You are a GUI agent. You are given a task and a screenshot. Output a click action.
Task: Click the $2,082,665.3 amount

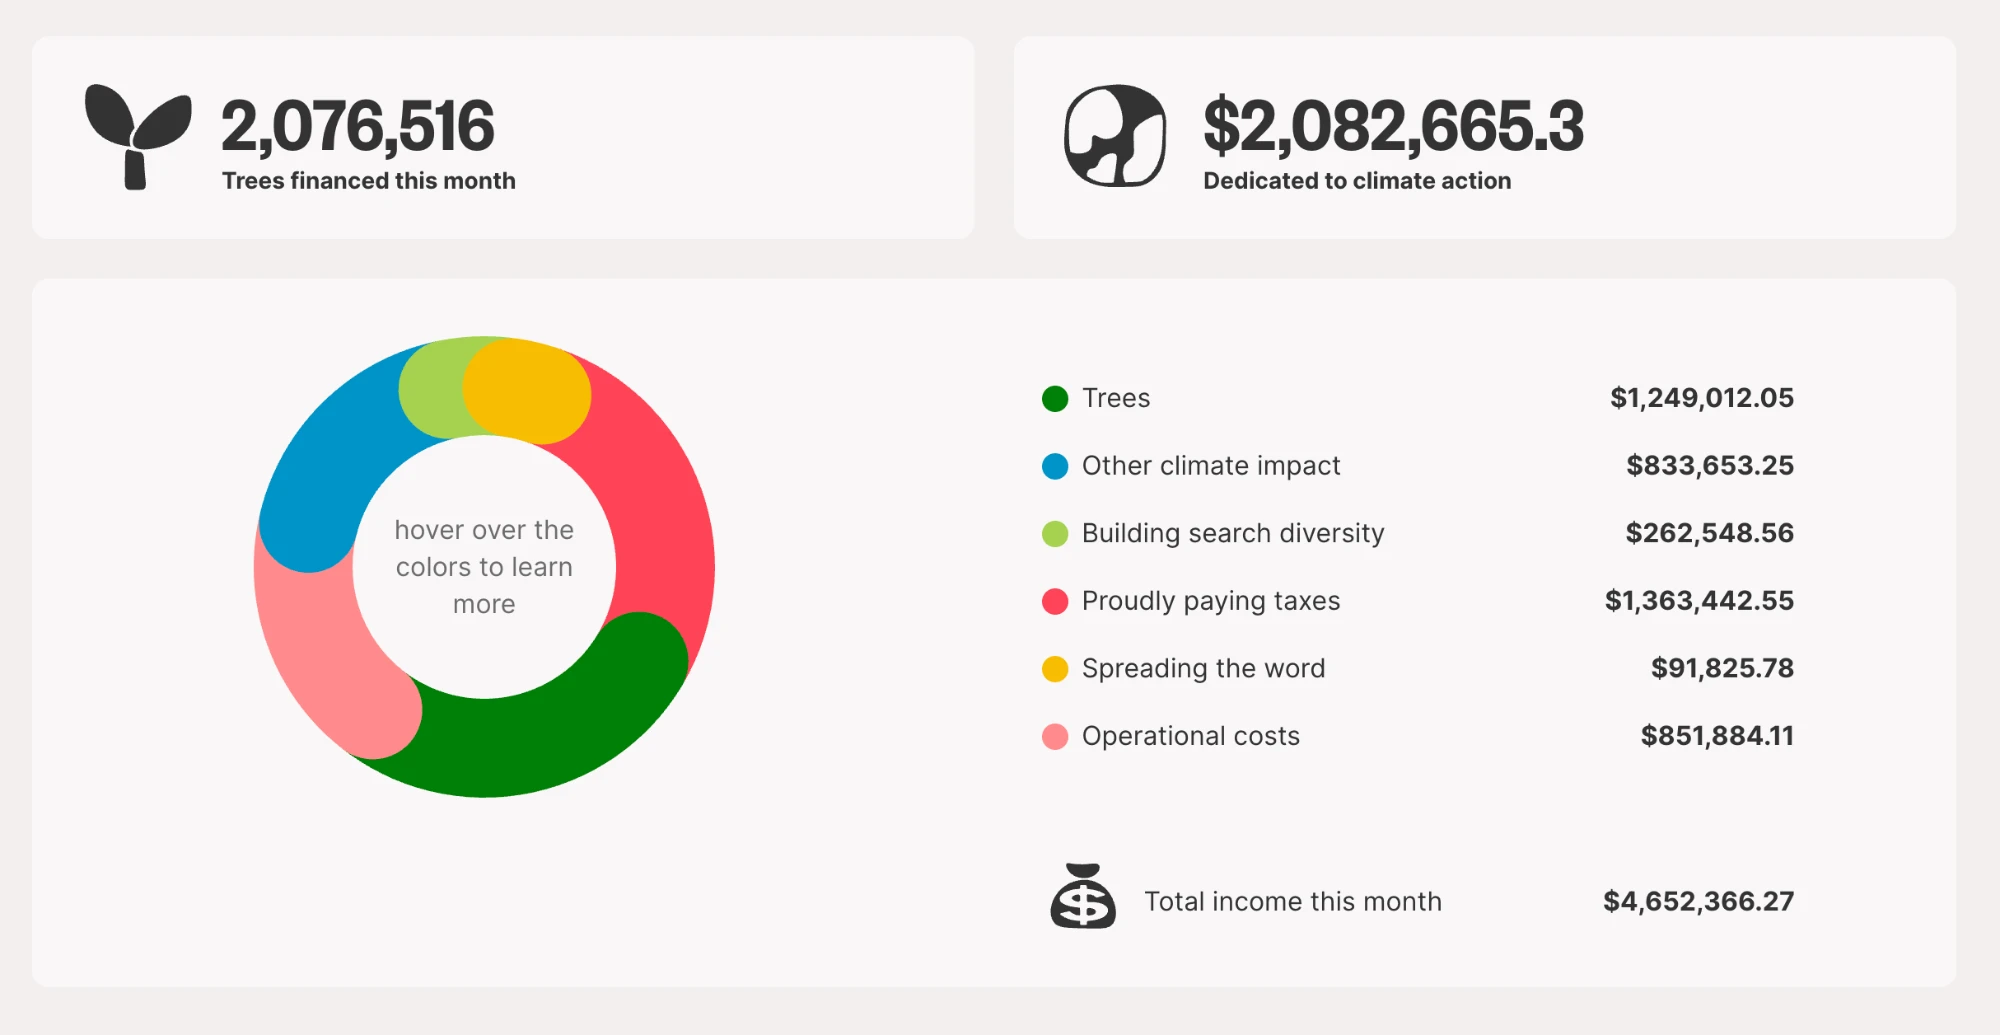[x=1393, y=127]
